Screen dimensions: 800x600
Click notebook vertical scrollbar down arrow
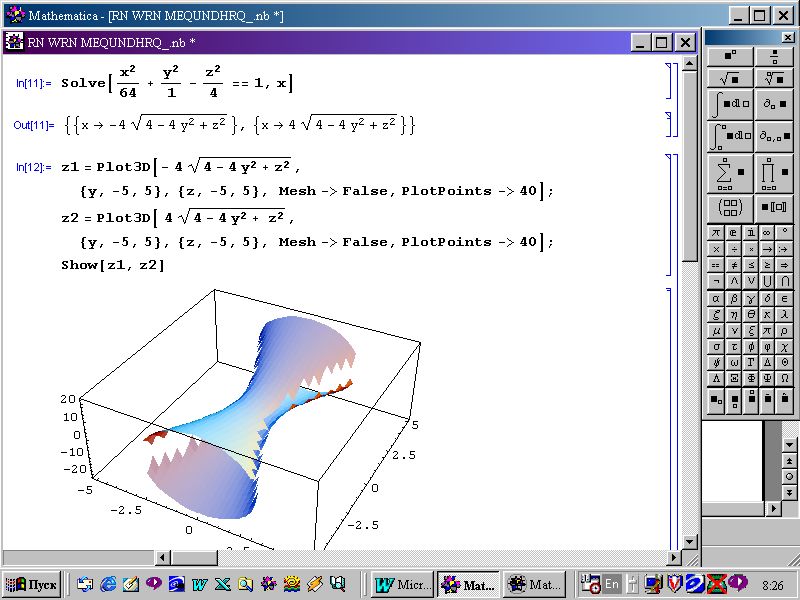pyautogui.click(x=689, y=542)
